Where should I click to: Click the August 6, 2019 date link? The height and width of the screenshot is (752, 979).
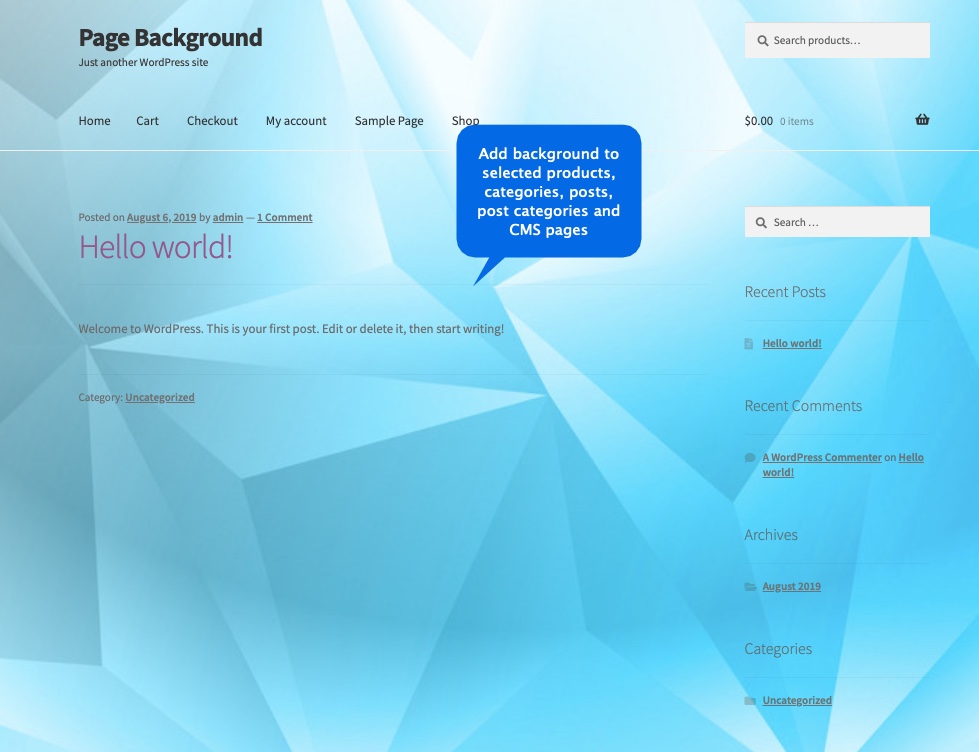161,217
